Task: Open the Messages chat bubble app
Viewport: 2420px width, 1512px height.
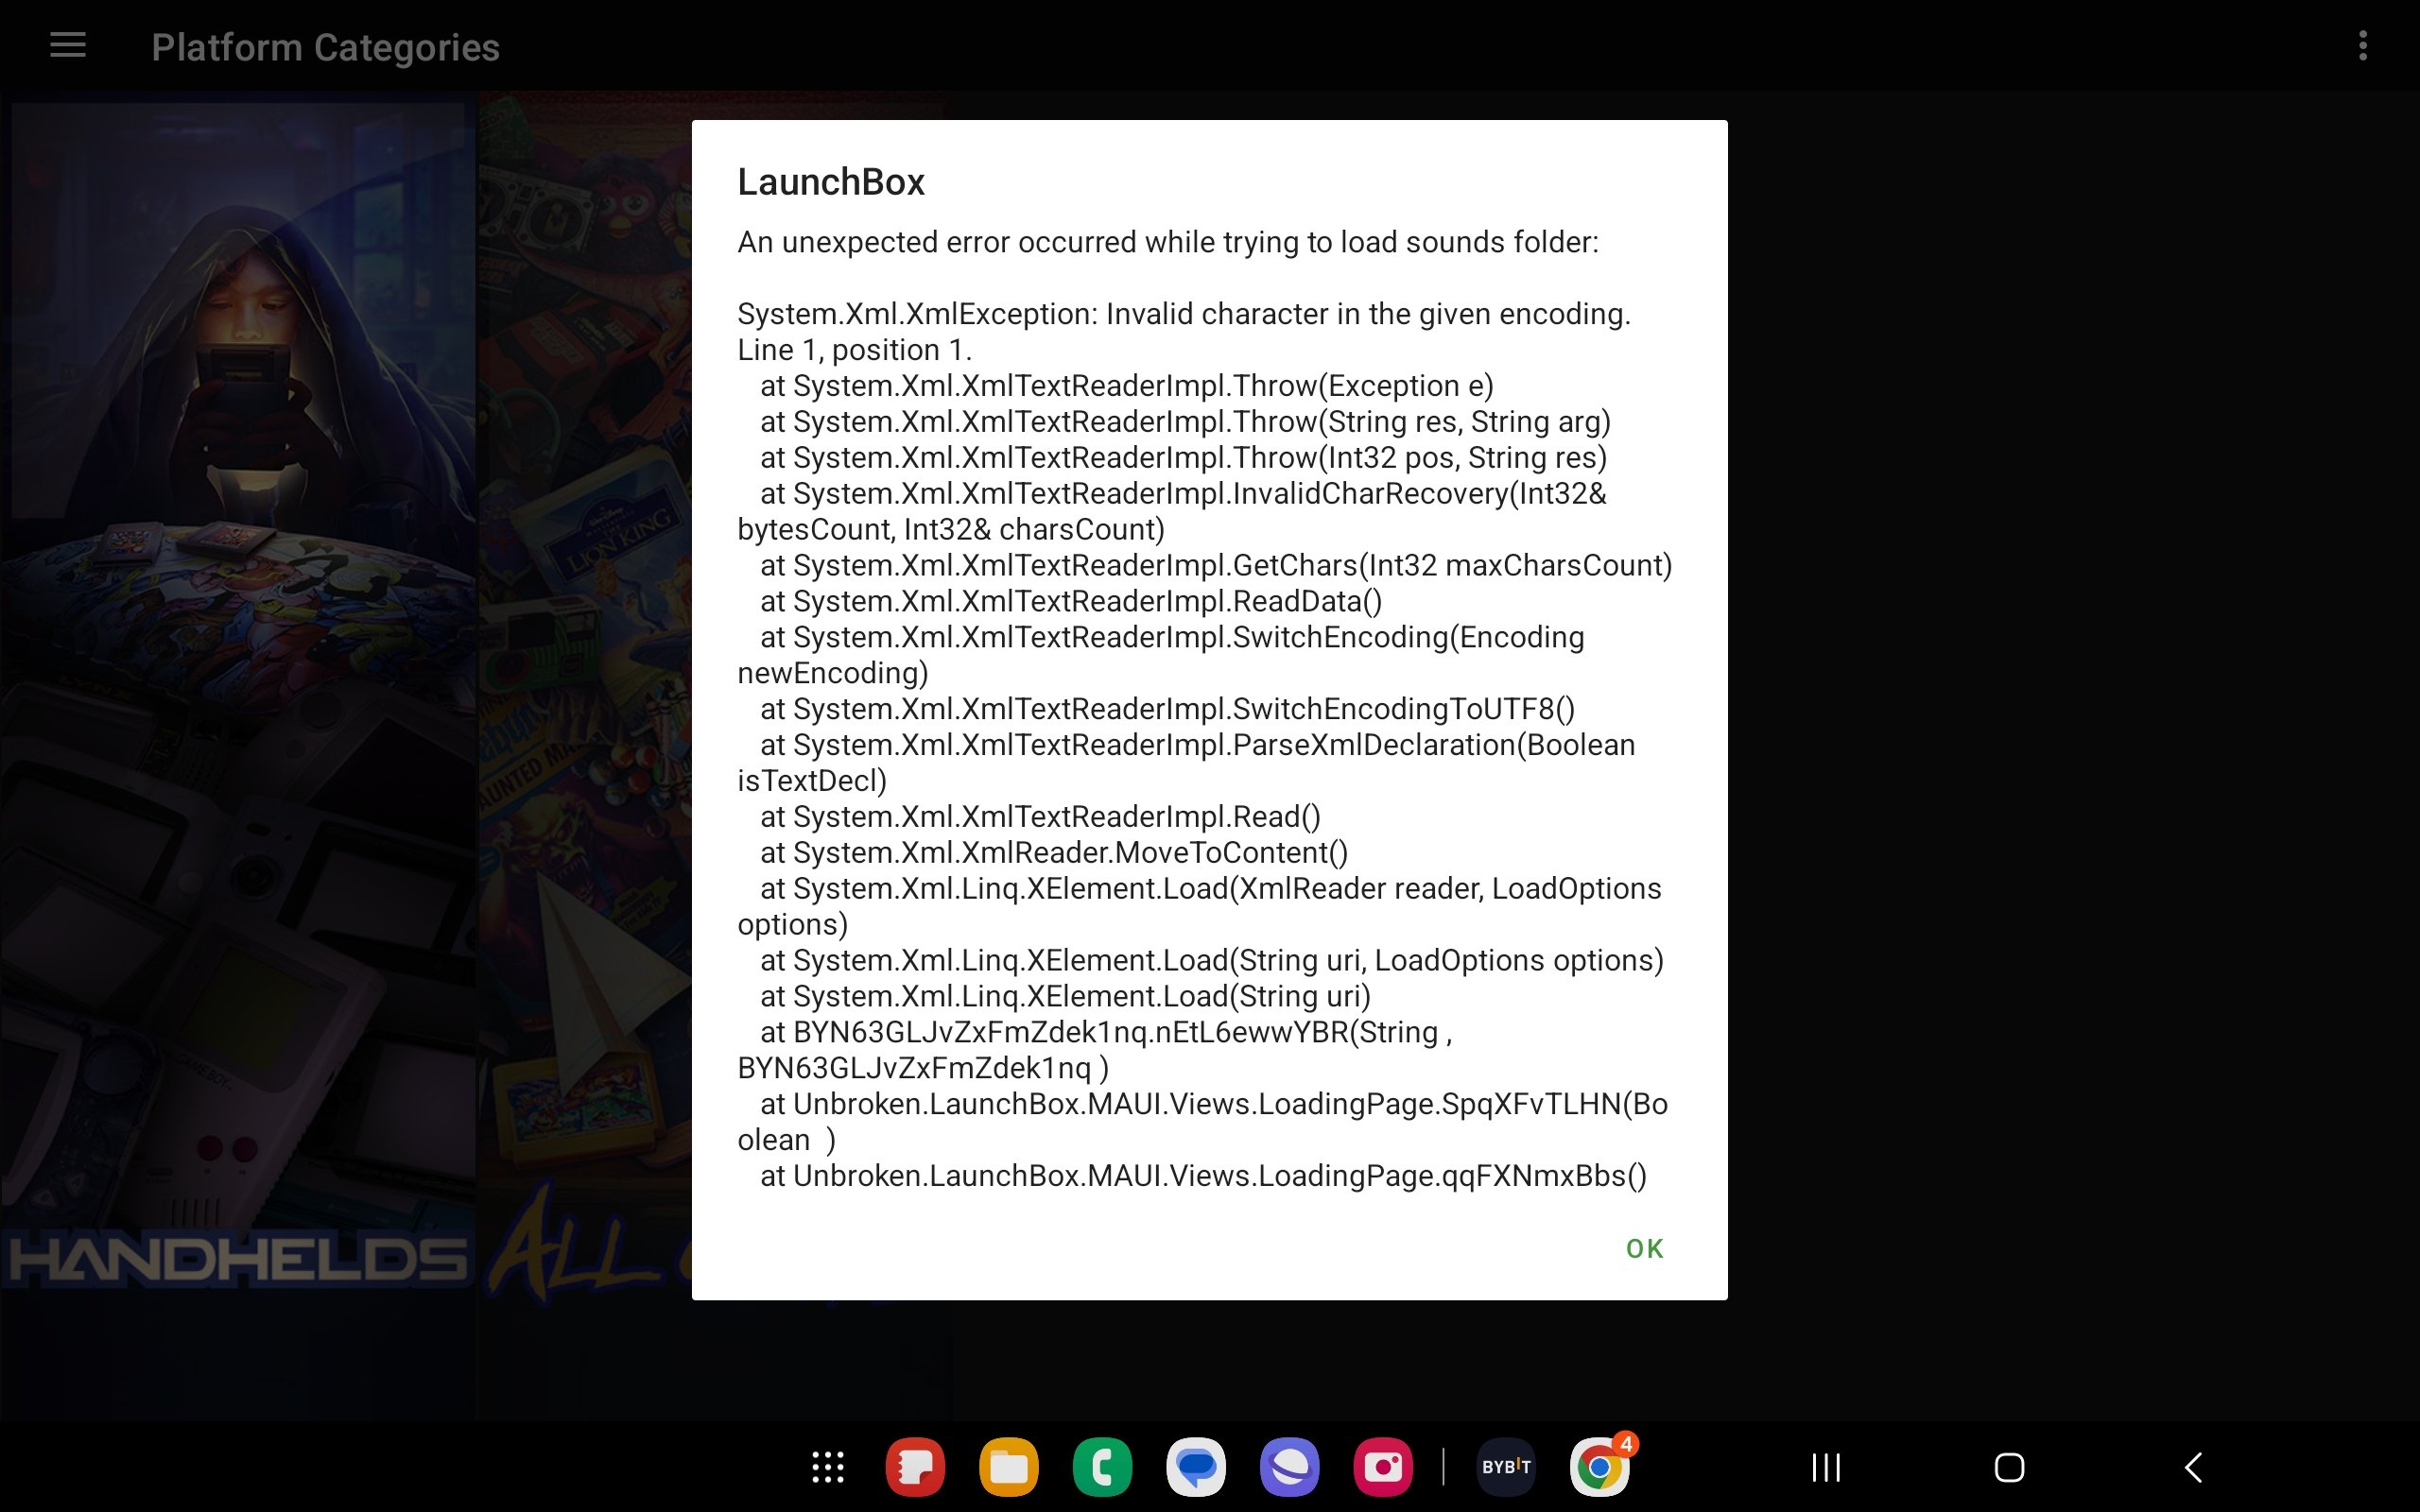Action: click(x=1196, y=1467)
